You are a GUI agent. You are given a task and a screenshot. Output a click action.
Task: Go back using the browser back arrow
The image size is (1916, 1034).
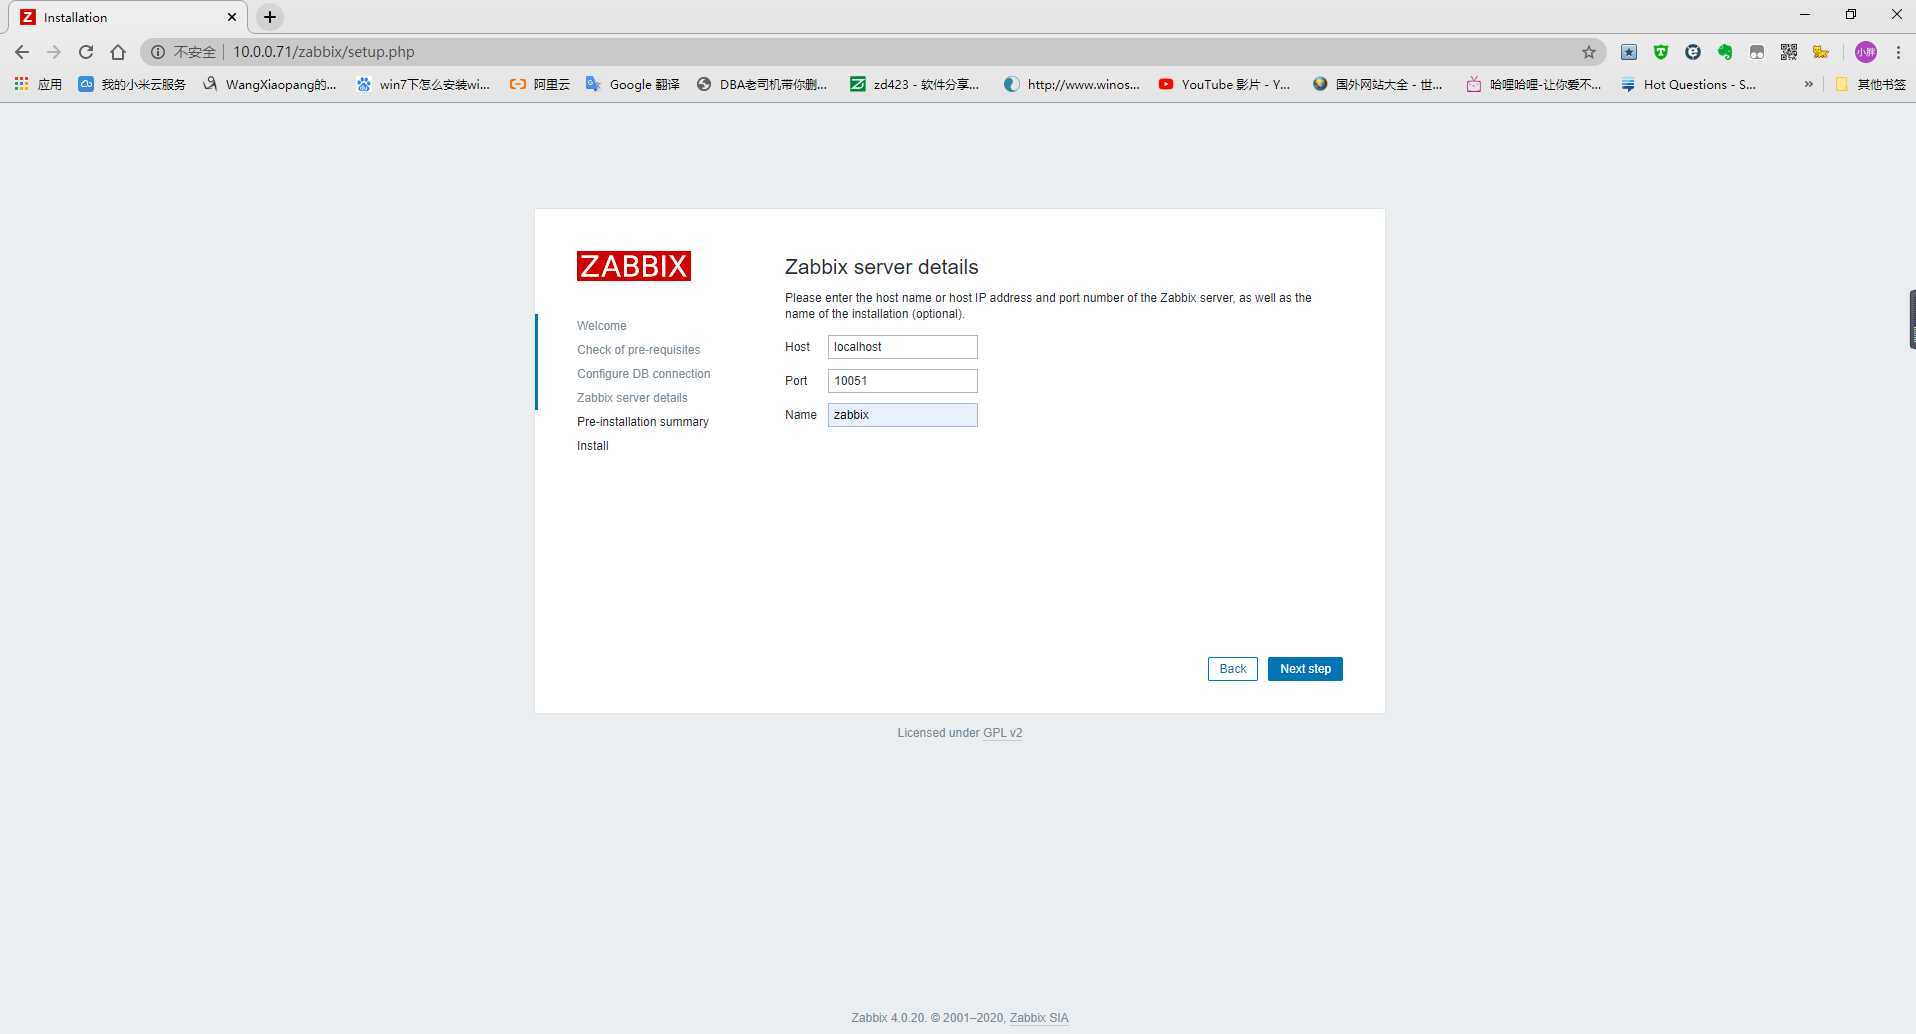[22, 52]
